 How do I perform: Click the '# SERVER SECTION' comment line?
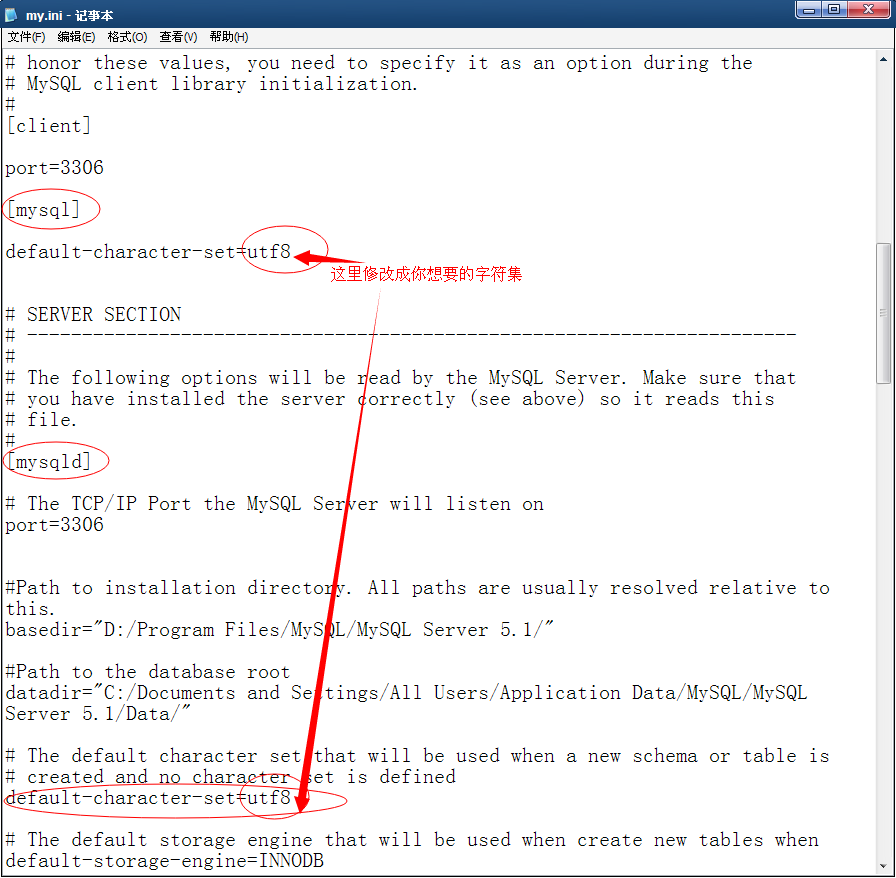(94, 315)
